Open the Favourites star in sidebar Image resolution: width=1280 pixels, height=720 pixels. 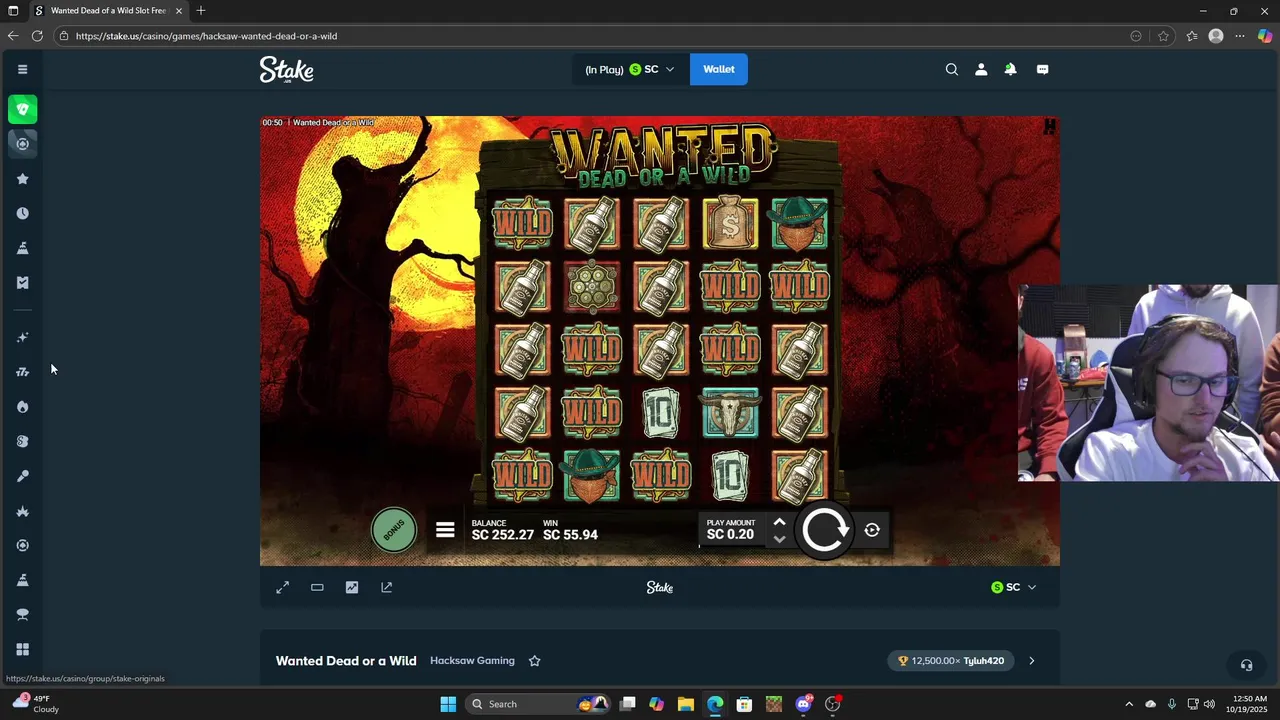point(22,179)
